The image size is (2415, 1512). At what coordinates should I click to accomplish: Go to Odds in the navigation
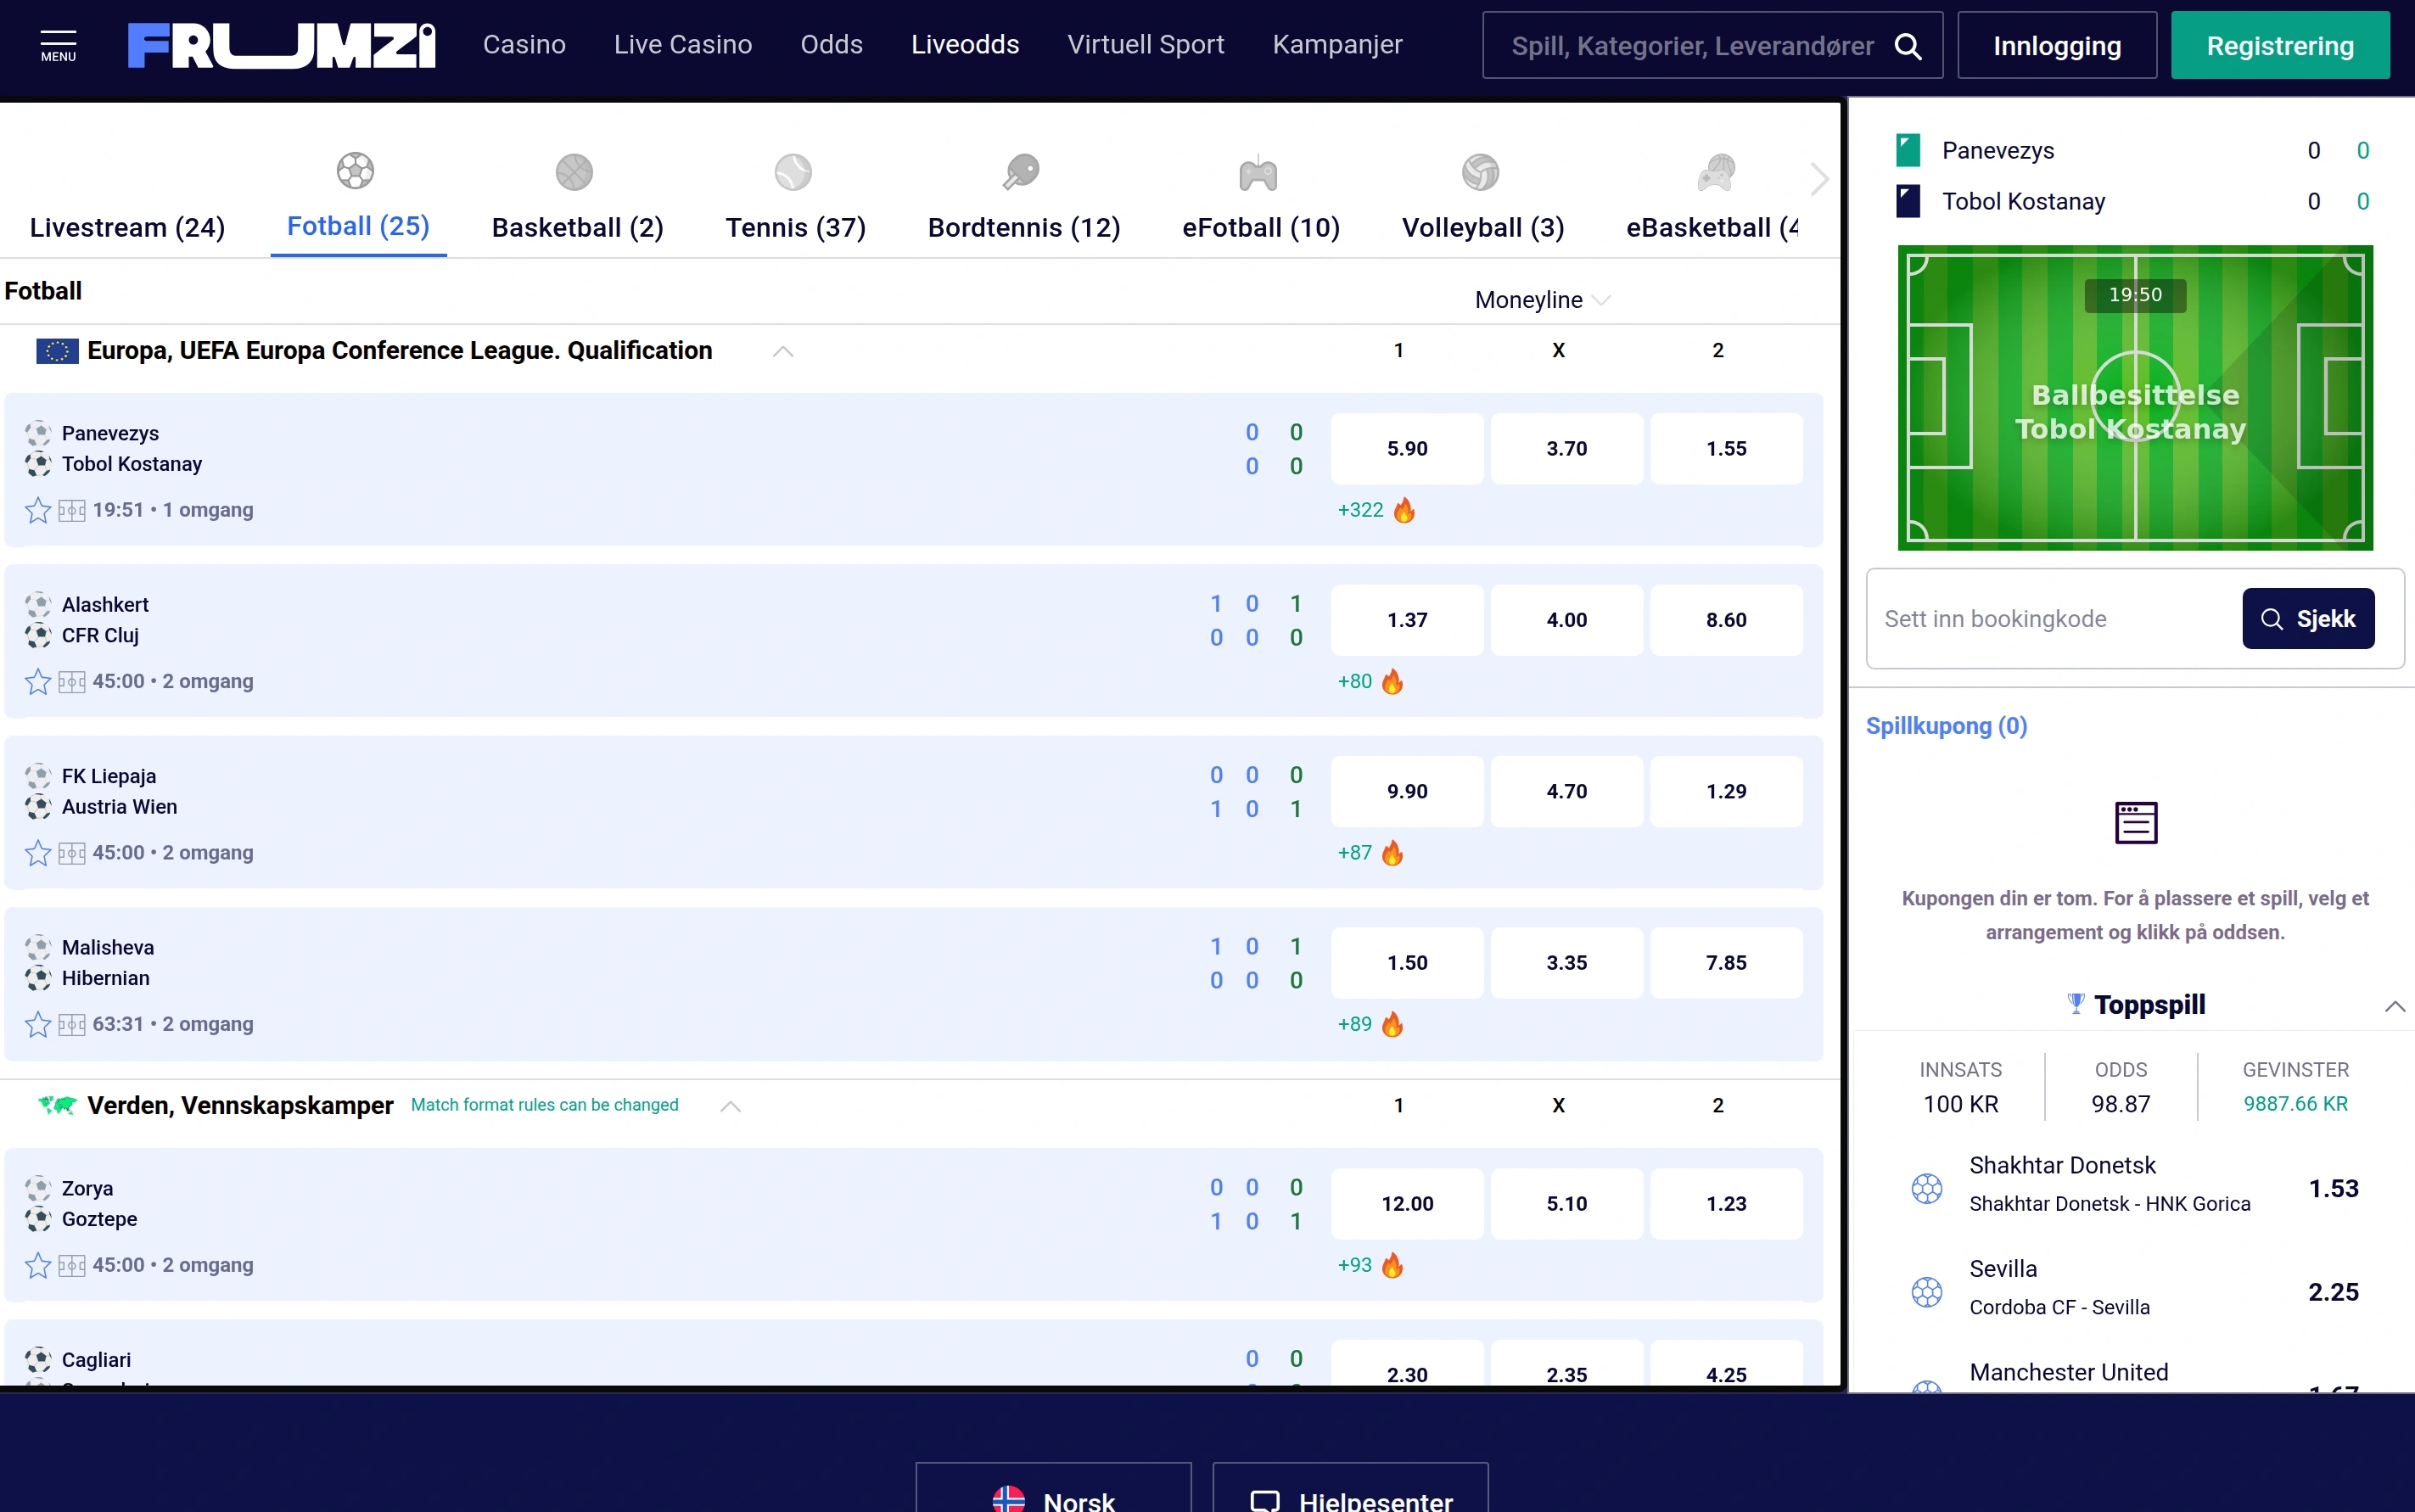click(831, 45)
